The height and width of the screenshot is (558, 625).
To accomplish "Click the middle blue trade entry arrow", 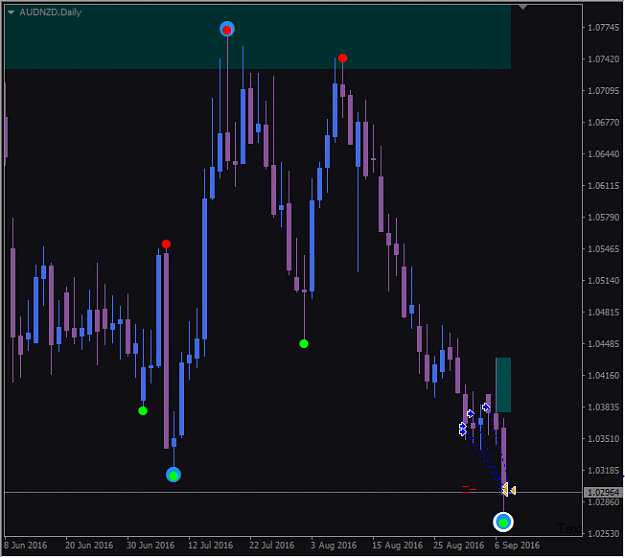I will [x=471, y=413].
